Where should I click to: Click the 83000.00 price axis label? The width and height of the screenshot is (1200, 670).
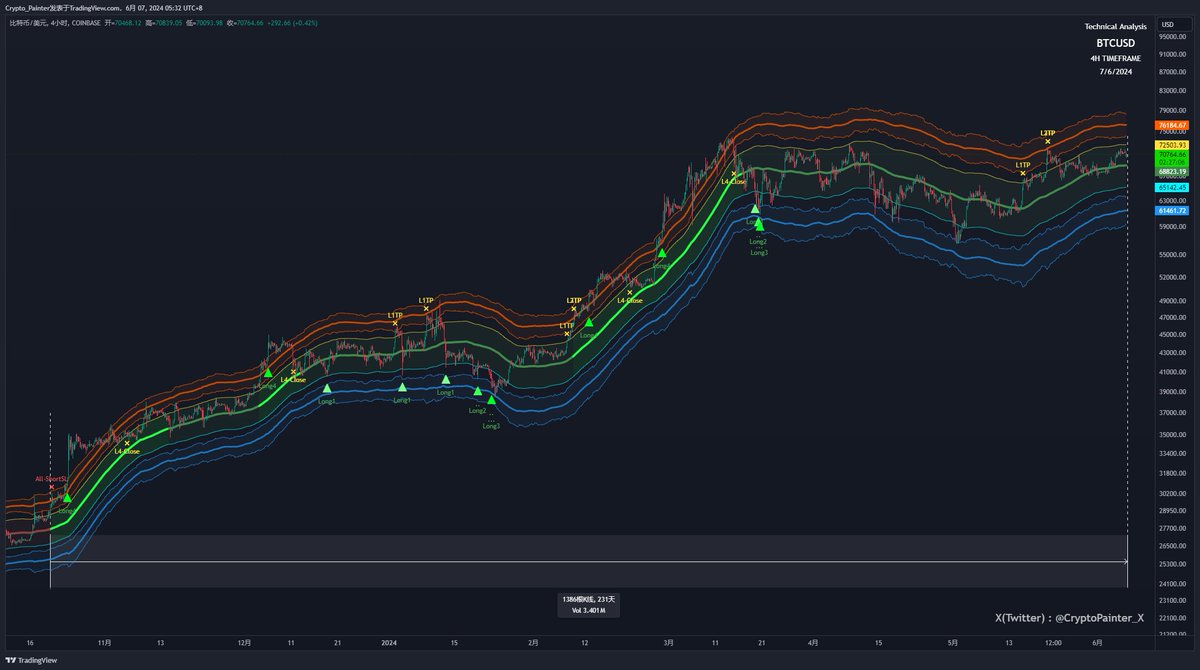click(1172, 91)
